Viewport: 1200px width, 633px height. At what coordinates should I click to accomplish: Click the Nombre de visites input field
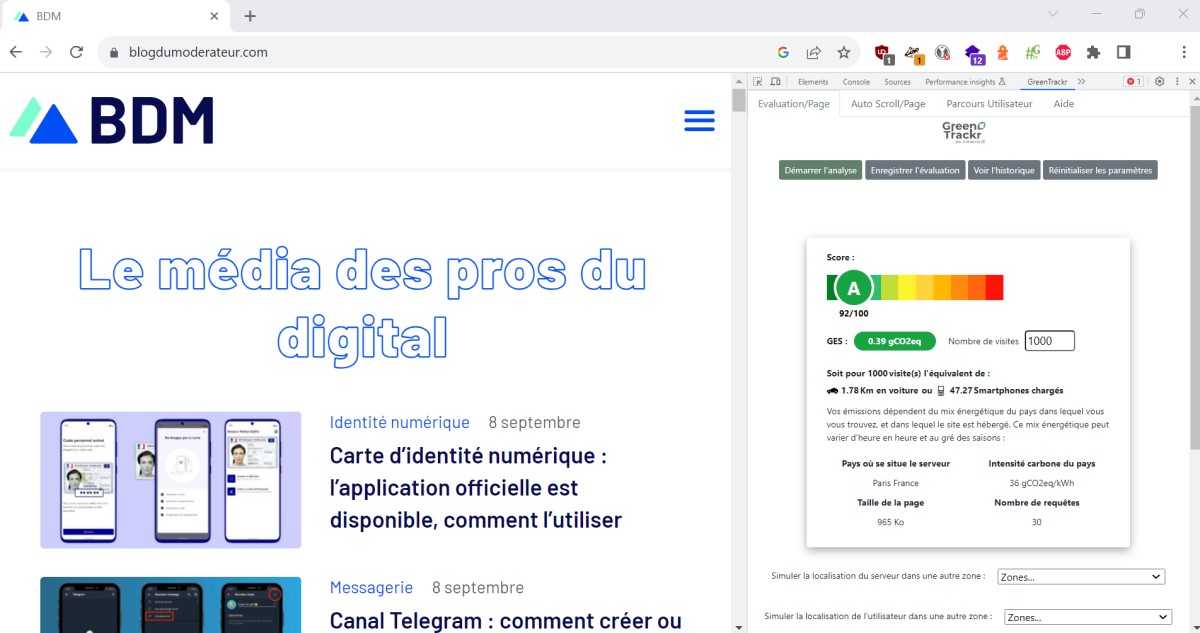[x=1050, y=341]
